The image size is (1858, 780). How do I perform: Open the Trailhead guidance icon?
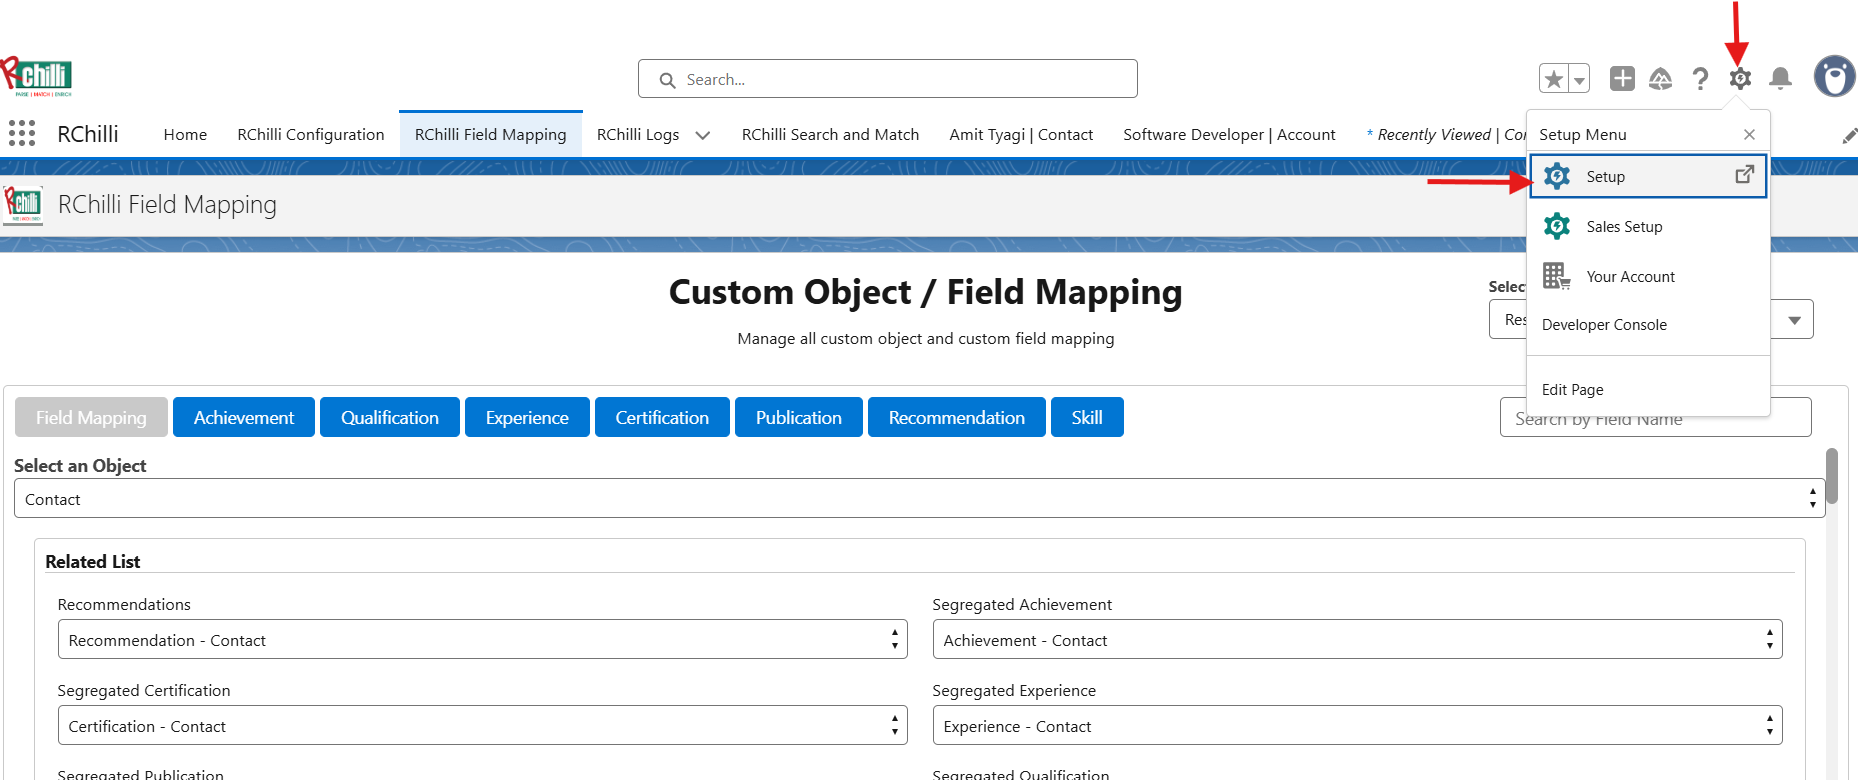1661,78
